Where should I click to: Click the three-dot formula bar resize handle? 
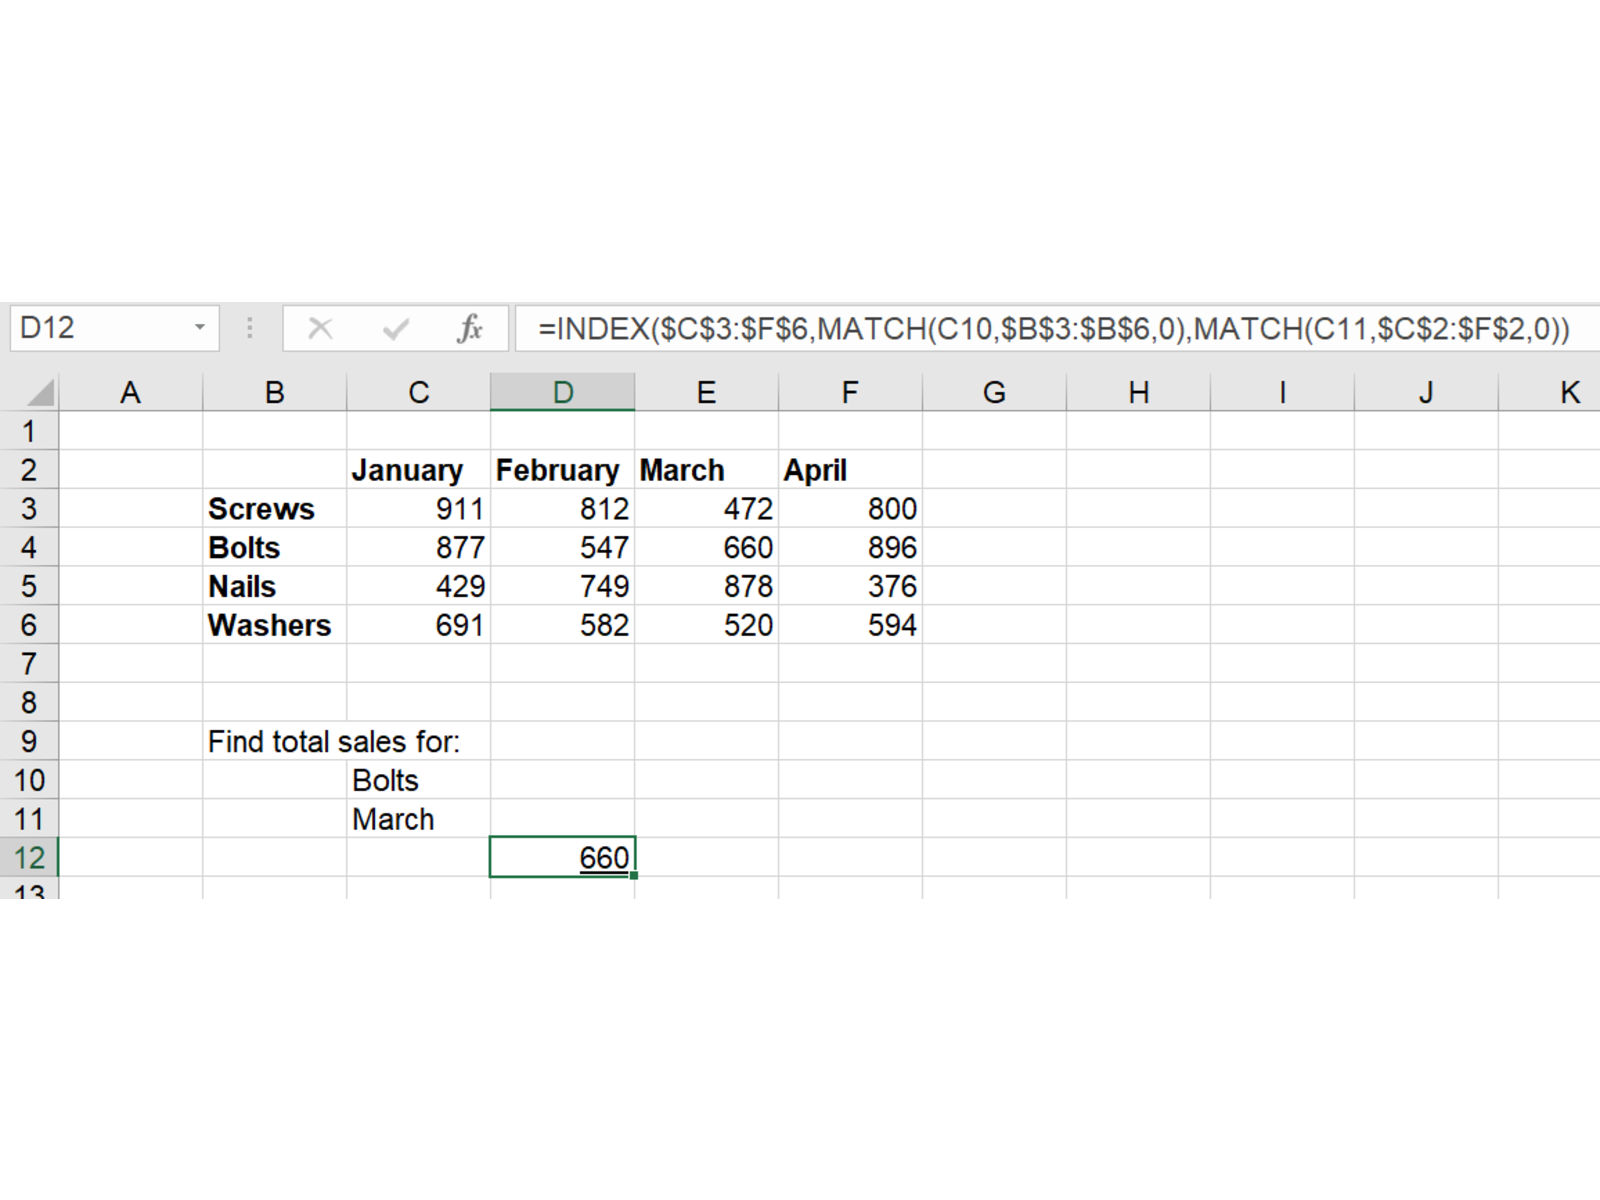(x=250, y=328)
